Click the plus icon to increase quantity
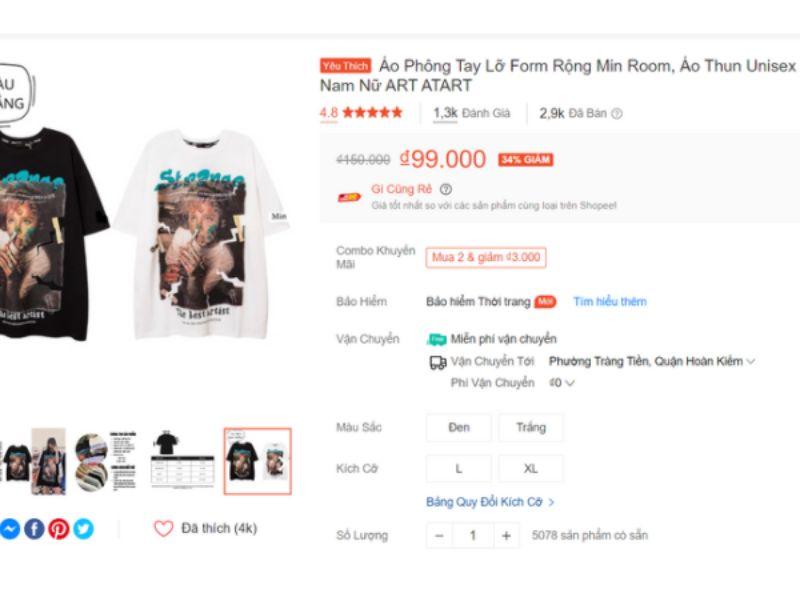Screen dimensions: 800x600 [506, 536]
